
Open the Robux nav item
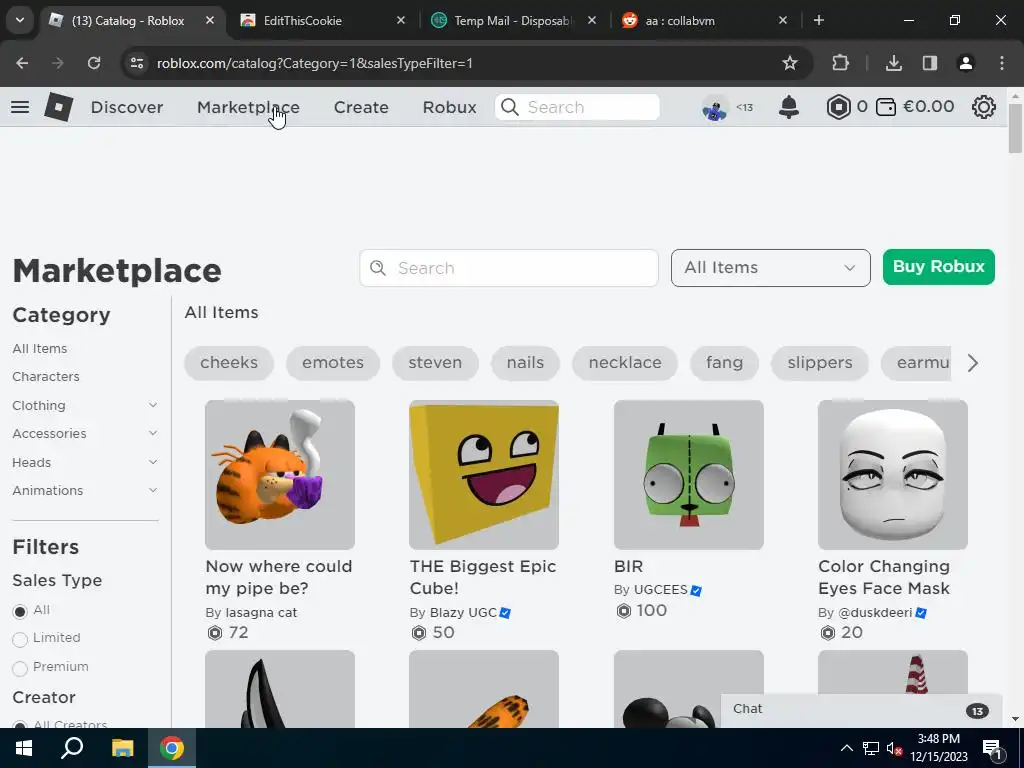[x=449, y=107]
